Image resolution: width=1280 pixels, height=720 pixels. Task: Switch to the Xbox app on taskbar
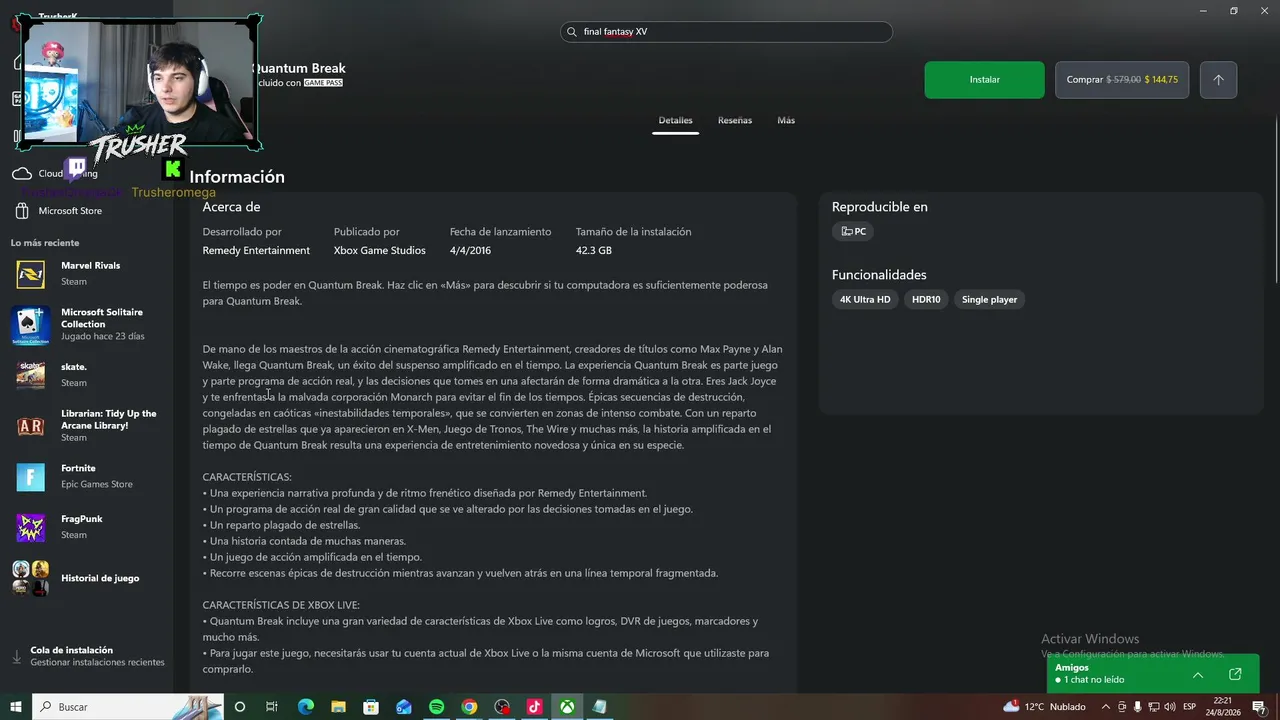click(x=567, y=707)
